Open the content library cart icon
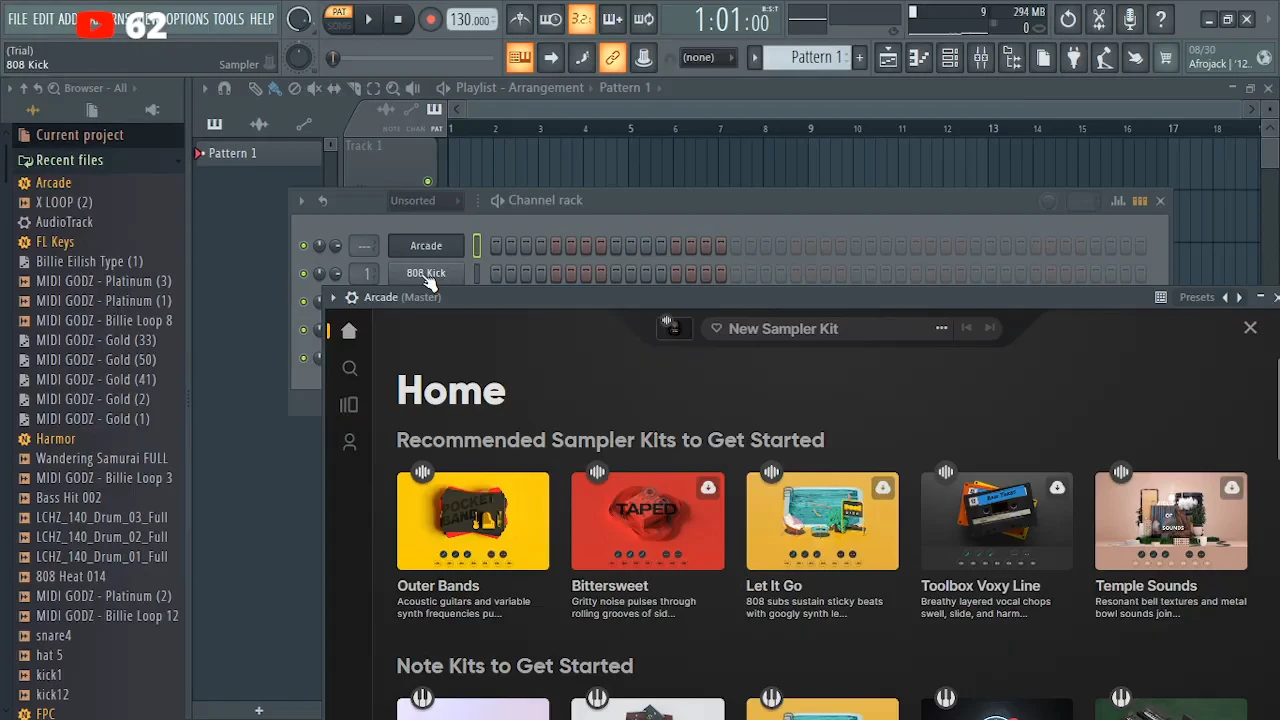Screen dimensions: 1280x720 click(x=1166, y=58)
